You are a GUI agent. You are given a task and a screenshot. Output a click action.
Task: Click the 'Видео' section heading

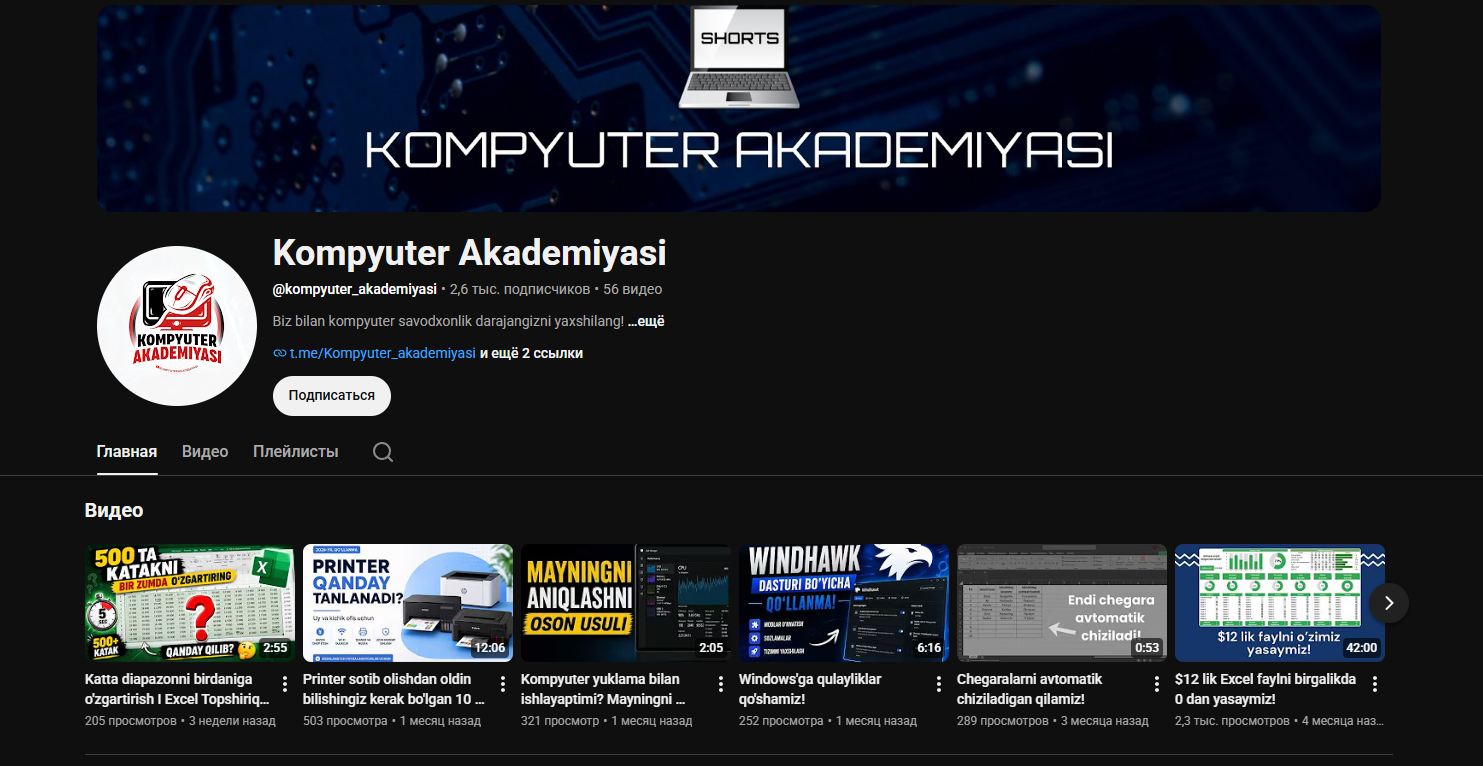coord(114,510)
